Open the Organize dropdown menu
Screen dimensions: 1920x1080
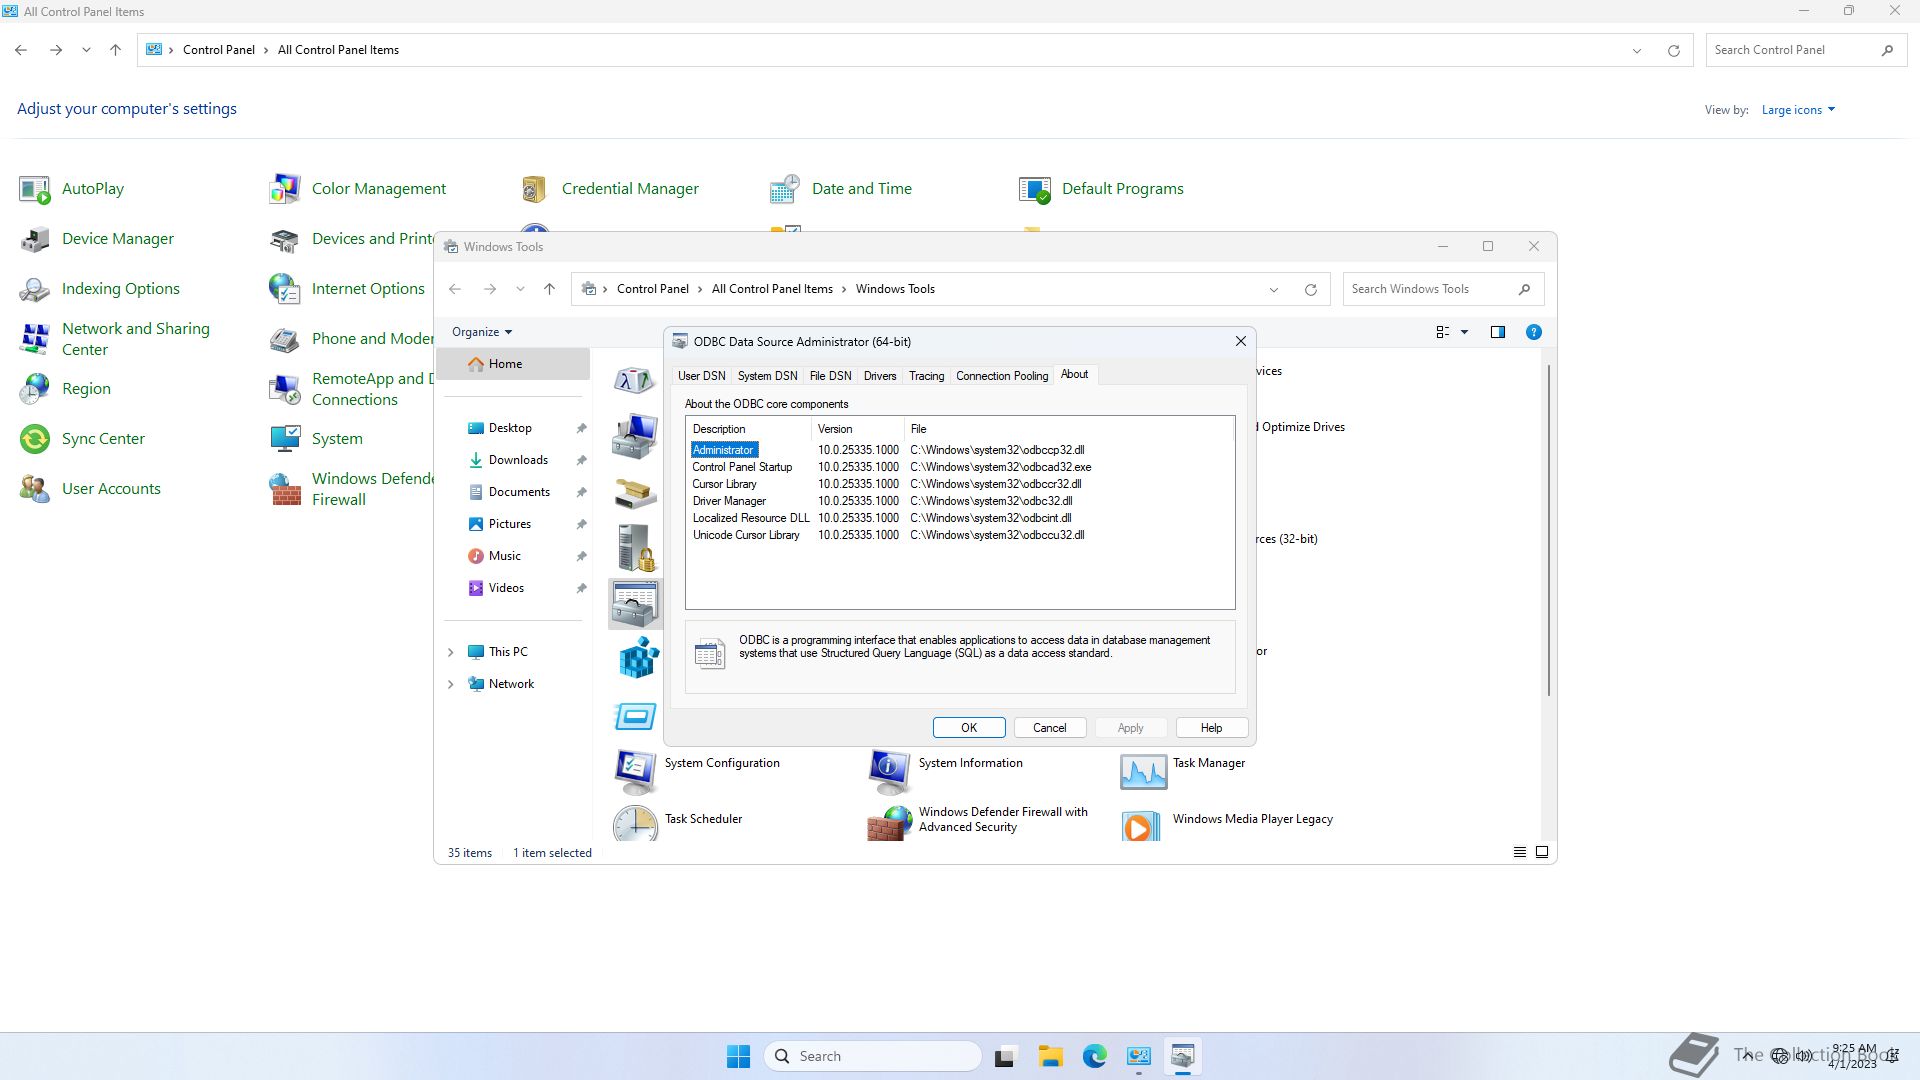481,332
